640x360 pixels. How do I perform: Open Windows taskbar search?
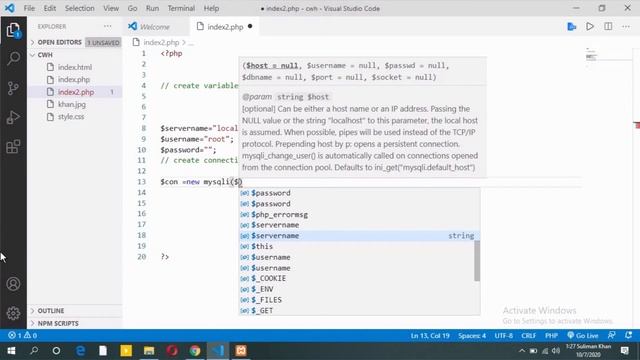[34, 351]
